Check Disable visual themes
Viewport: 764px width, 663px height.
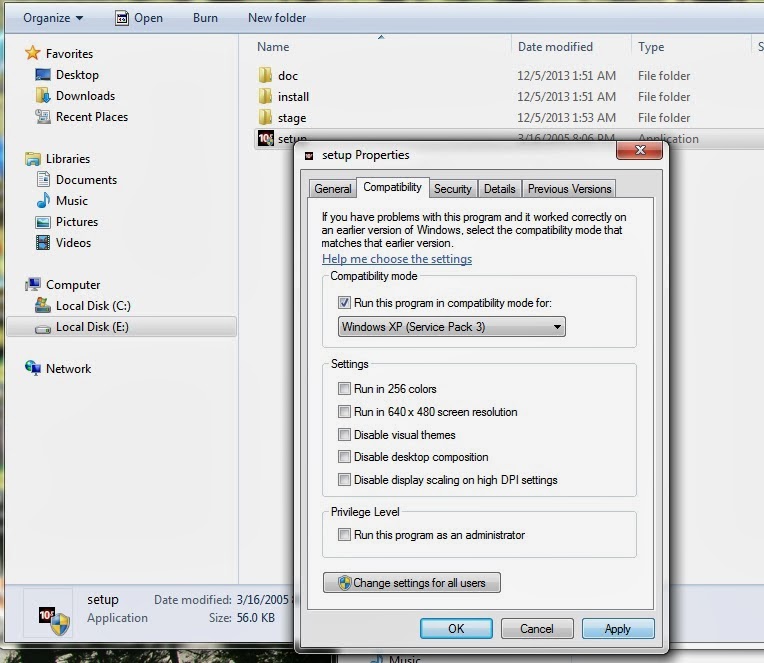click(x=344, y=434)
